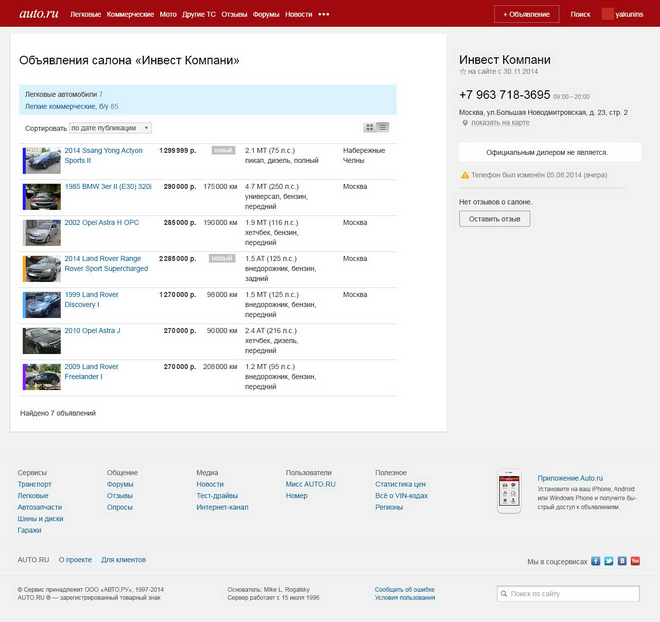660x622 pixels.
Task: Open 2009 Land Rover Freelander I listing
Action: point(91,372)
